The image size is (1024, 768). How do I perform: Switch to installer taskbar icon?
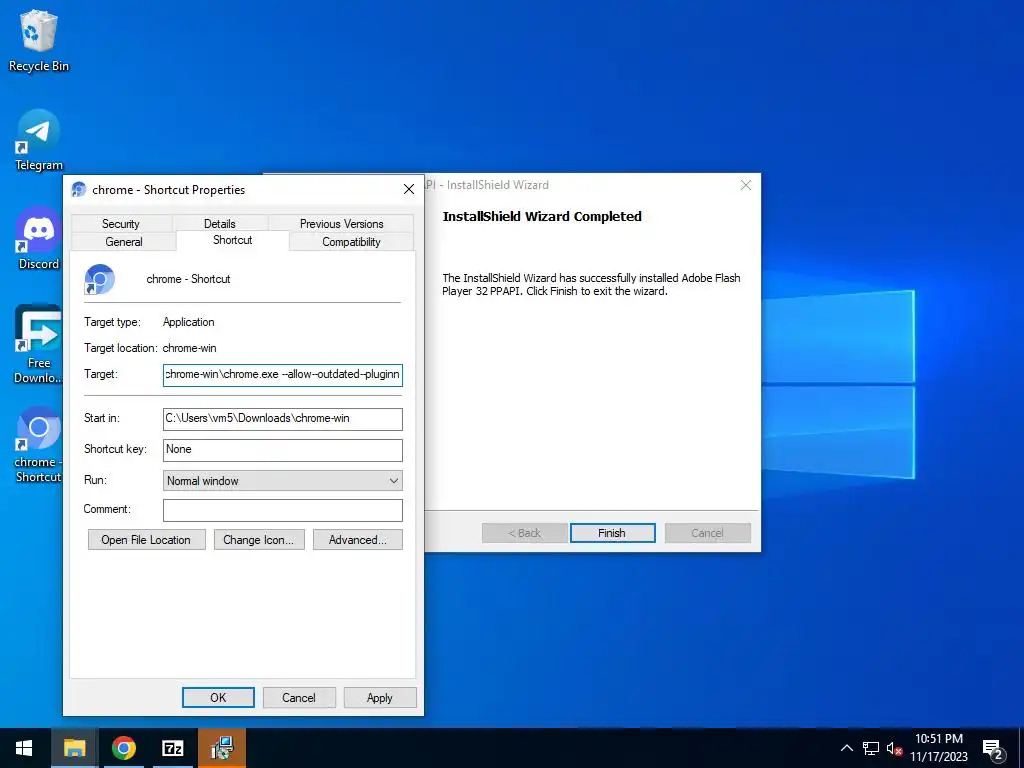click(x=222, y=748)
